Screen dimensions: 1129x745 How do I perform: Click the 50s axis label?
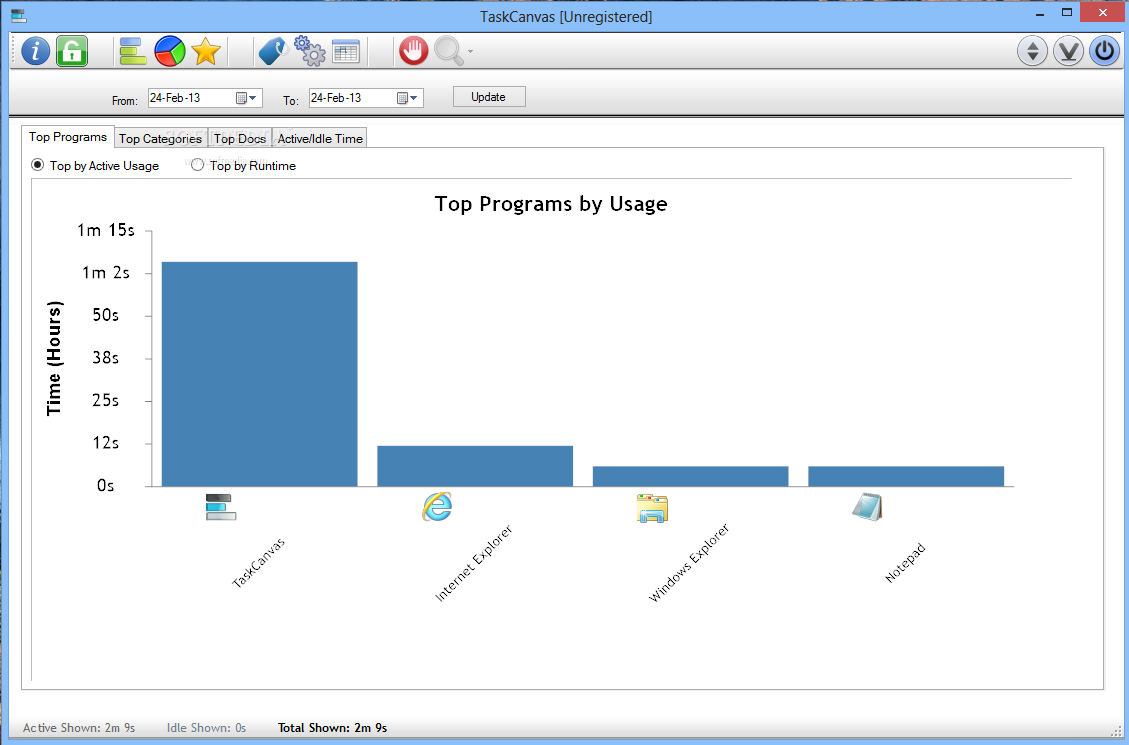click(x=106, y=315)
